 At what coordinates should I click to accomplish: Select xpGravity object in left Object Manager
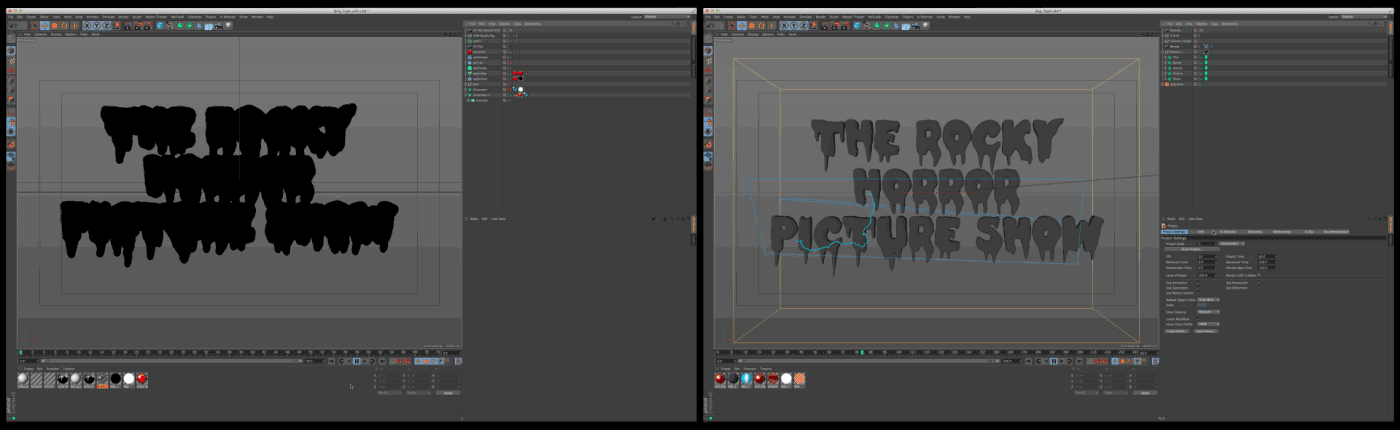point(480,68)
